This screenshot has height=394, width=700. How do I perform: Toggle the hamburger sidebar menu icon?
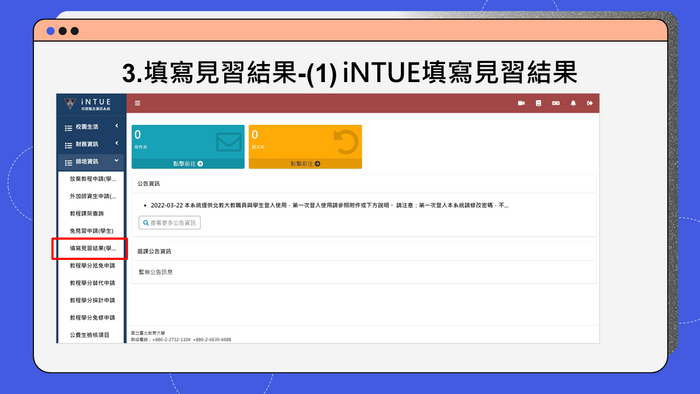[138, 103]
